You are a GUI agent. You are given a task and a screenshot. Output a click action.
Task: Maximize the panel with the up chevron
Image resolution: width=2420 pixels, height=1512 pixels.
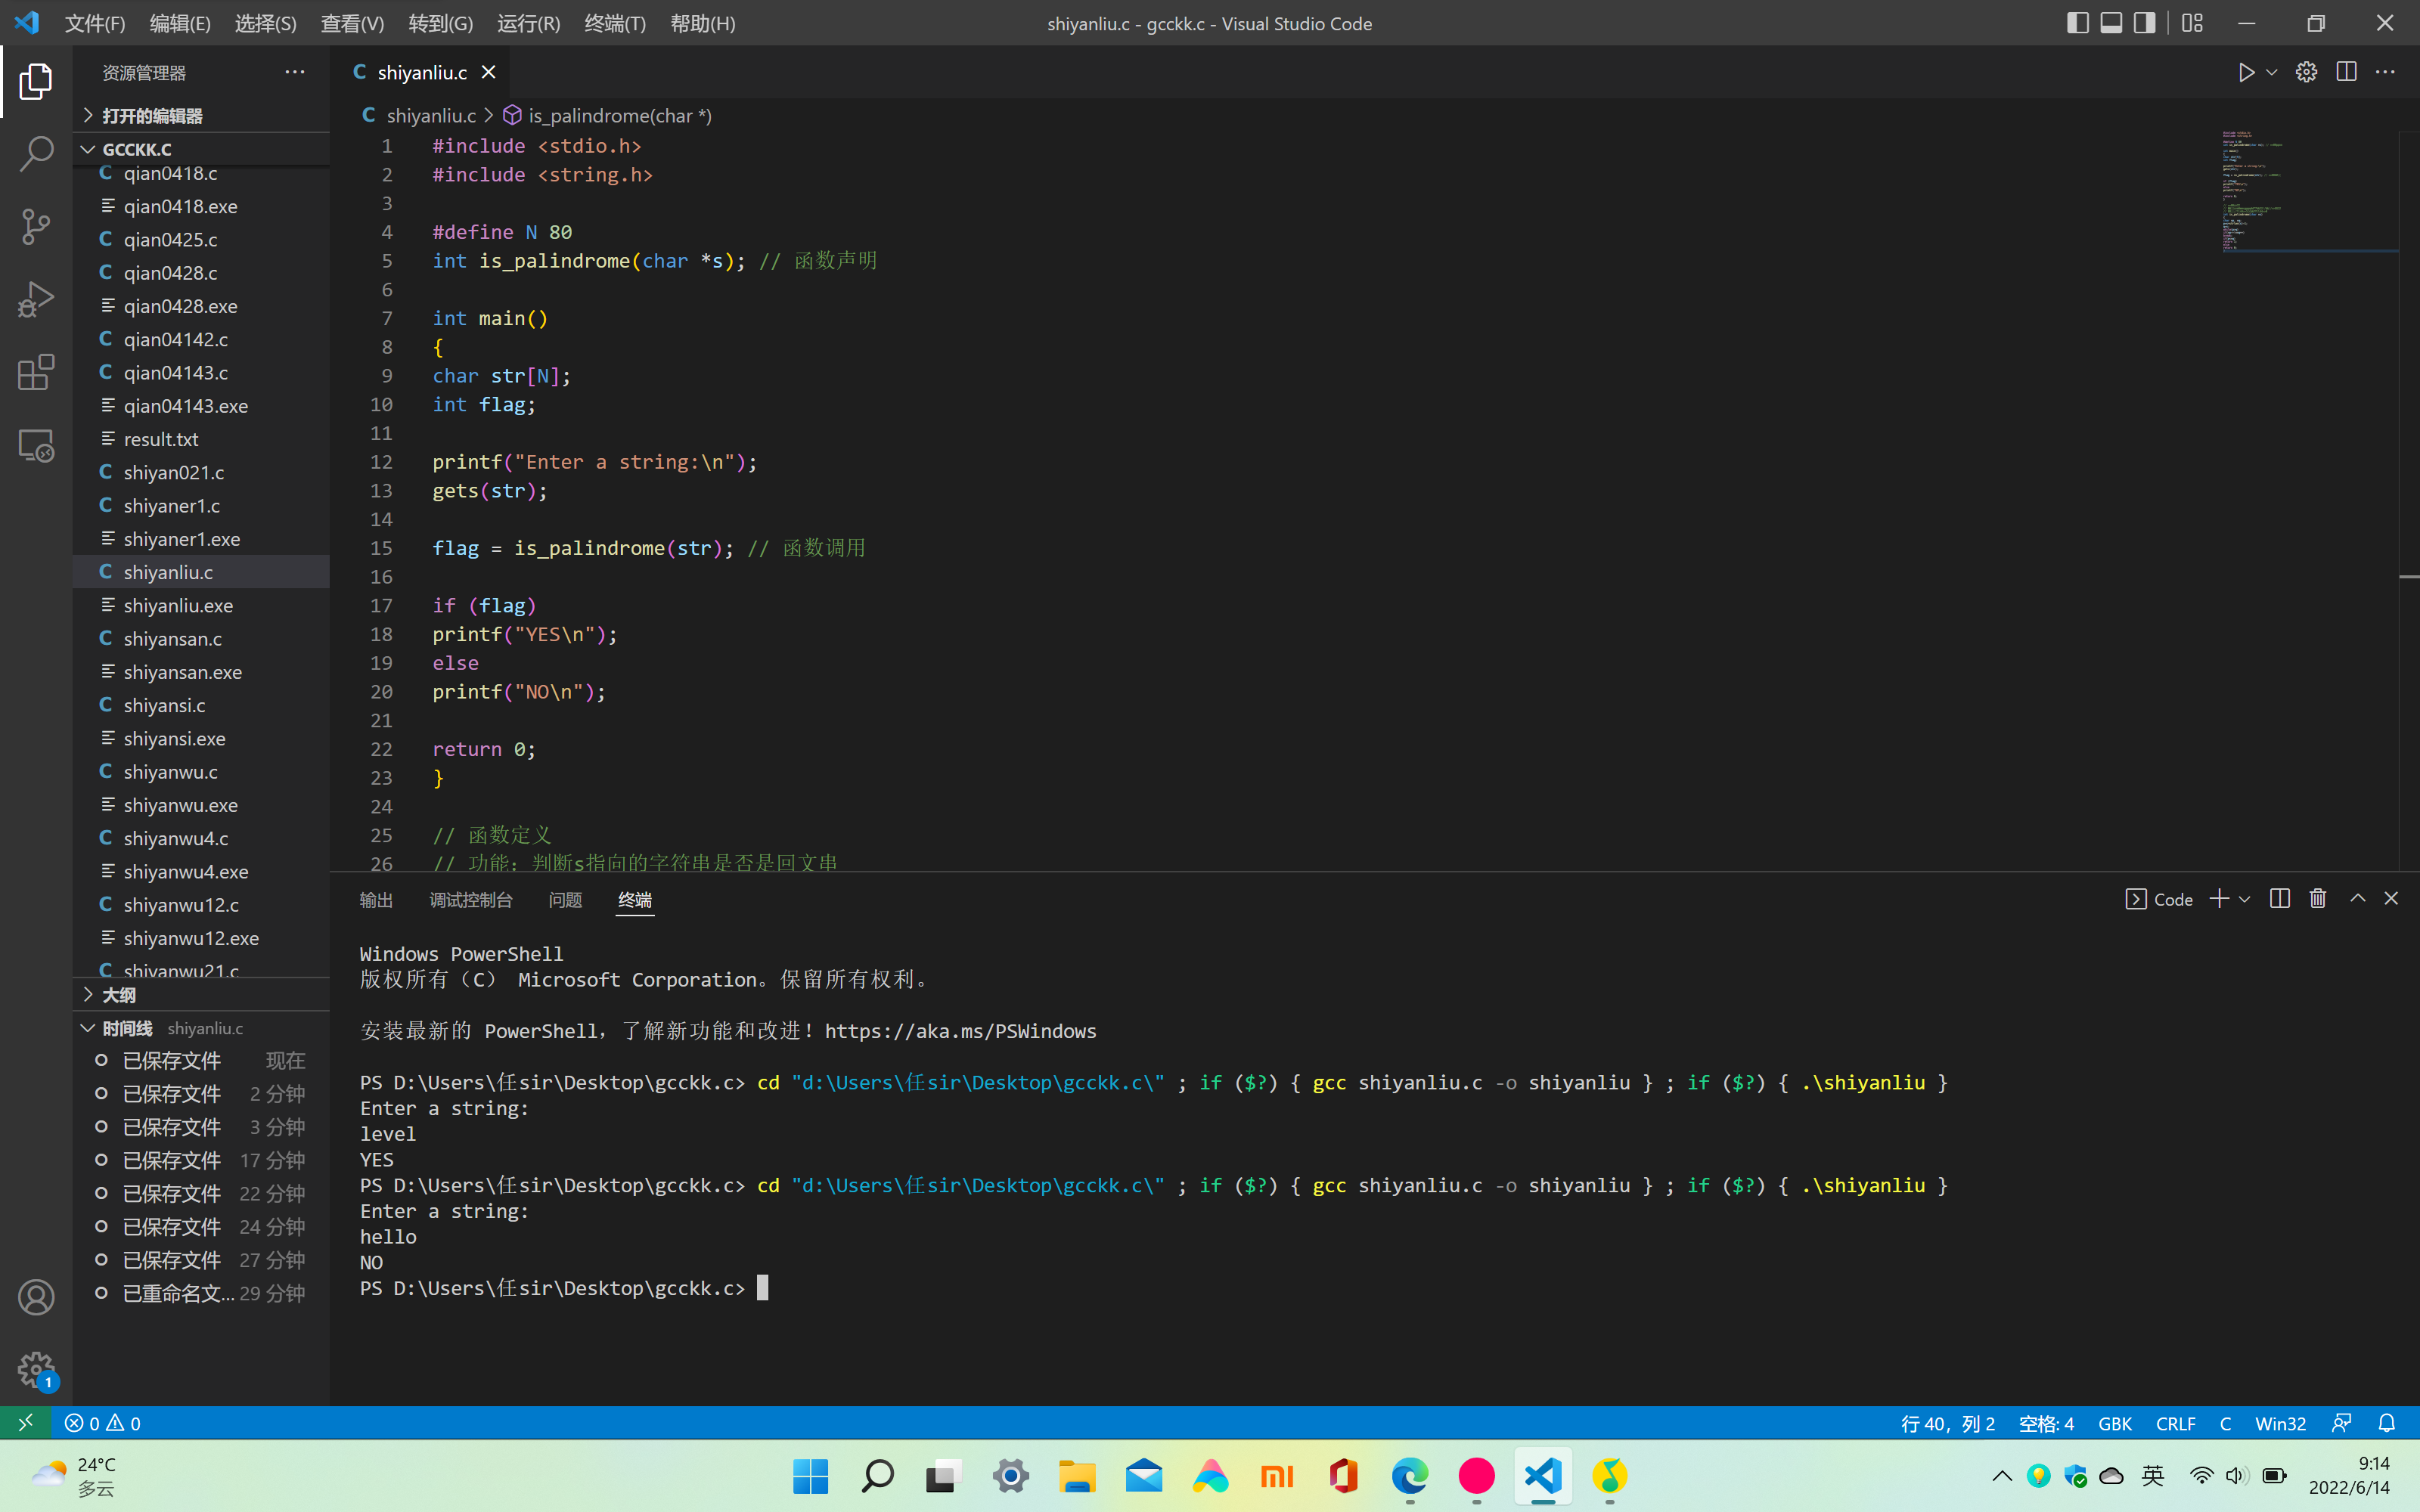(2357, 898)
